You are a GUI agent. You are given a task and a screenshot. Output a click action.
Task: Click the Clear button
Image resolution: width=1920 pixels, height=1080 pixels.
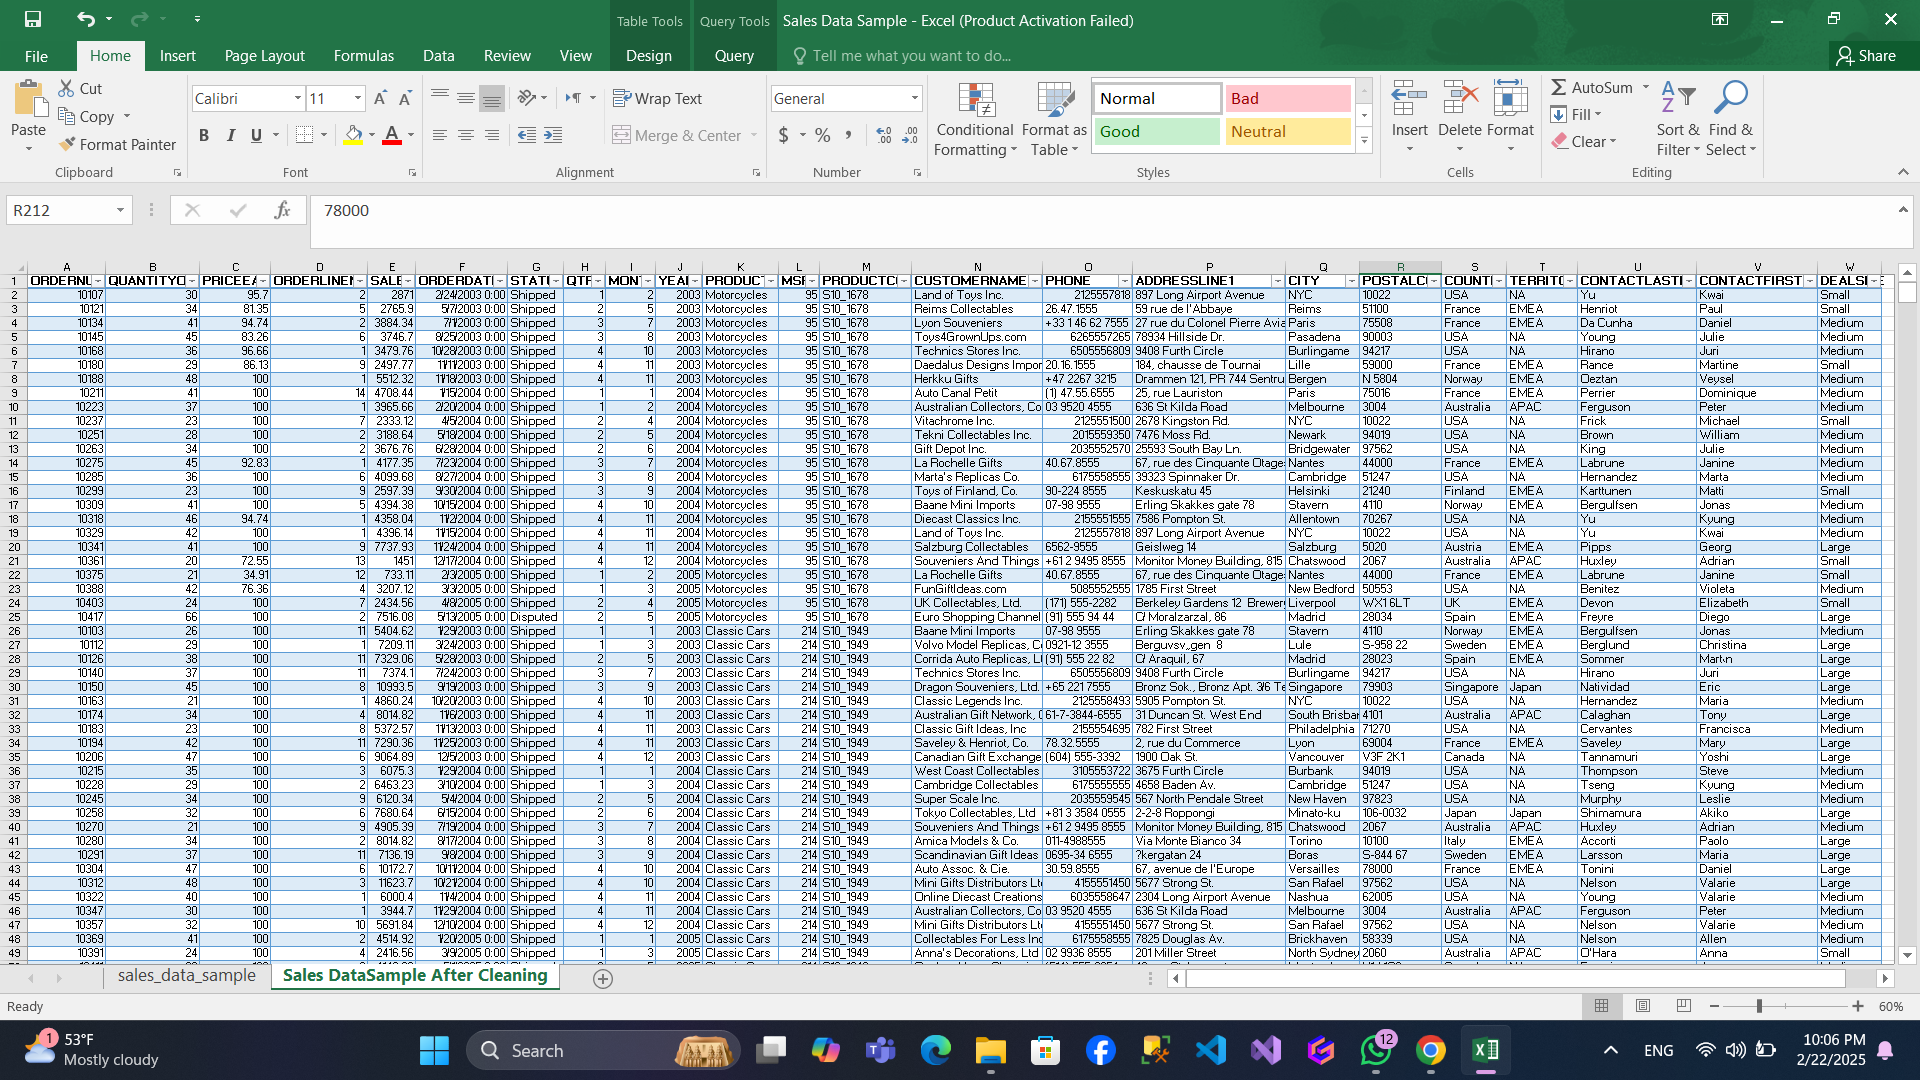1585,142
